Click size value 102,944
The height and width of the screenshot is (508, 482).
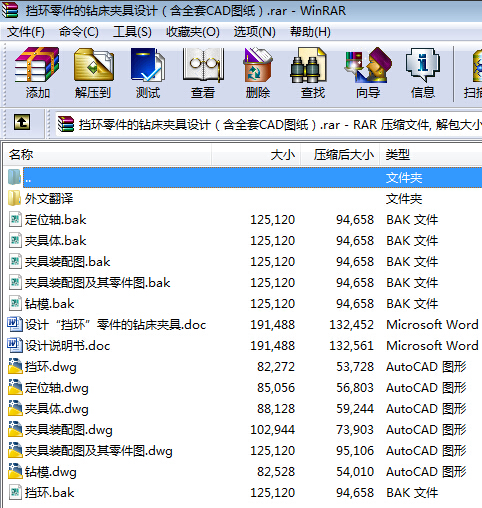point(273,430)
